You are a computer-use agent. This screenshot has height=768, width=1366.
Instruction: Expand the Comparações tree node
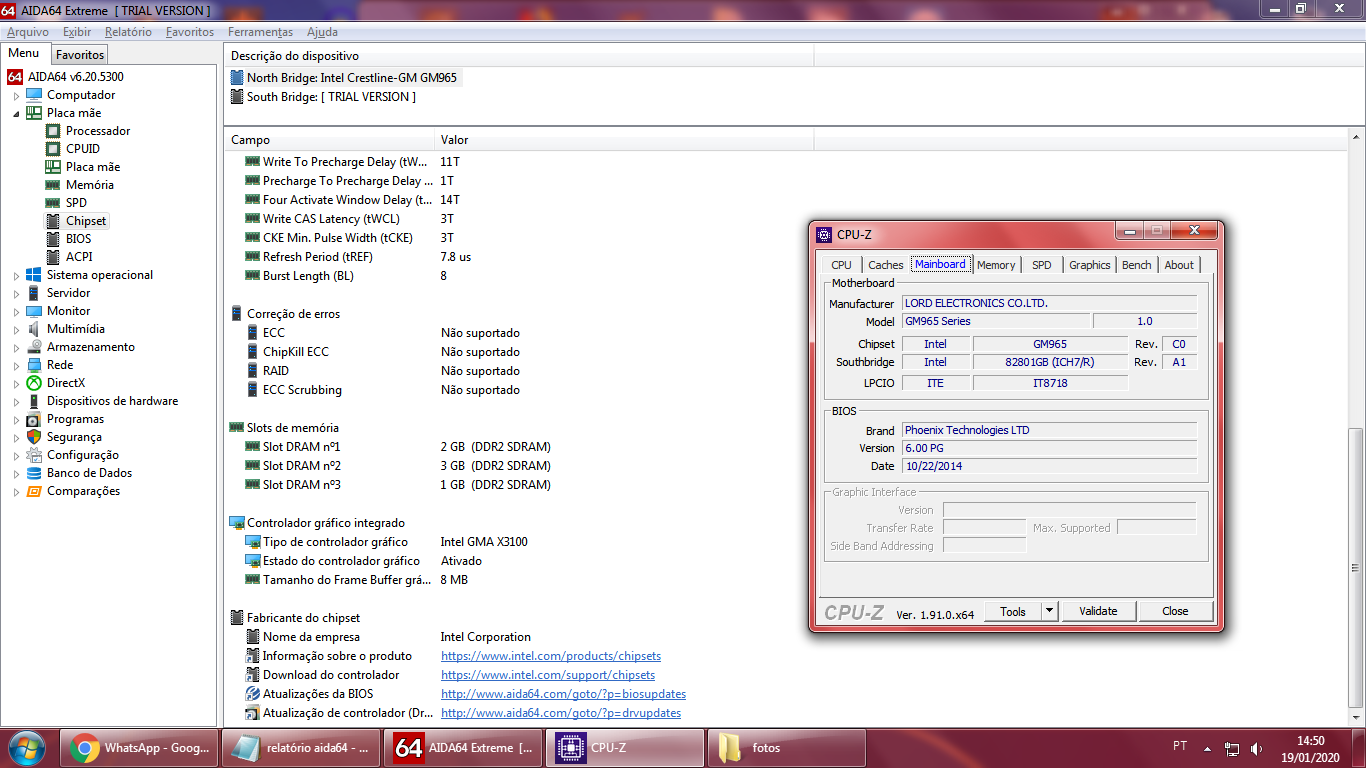coord(16,492)
